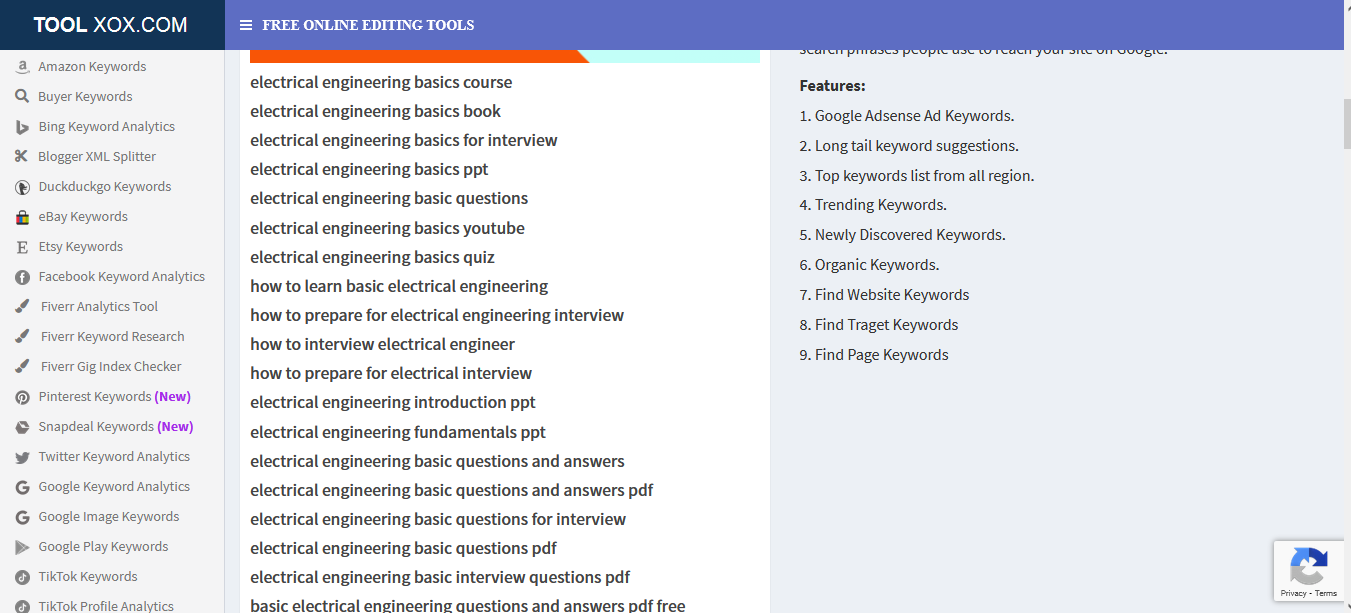Select eBay Keywords in sidebar
1351x613 pixels.
click(x=83, y=217)
